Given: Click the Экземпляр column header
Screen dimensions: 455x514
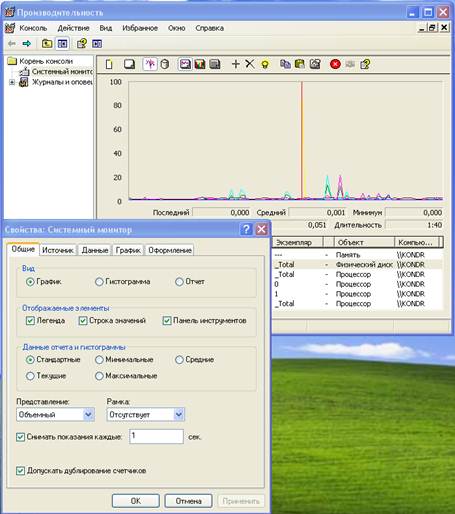Looking at the screenshot, I should (x=298, y=242).
